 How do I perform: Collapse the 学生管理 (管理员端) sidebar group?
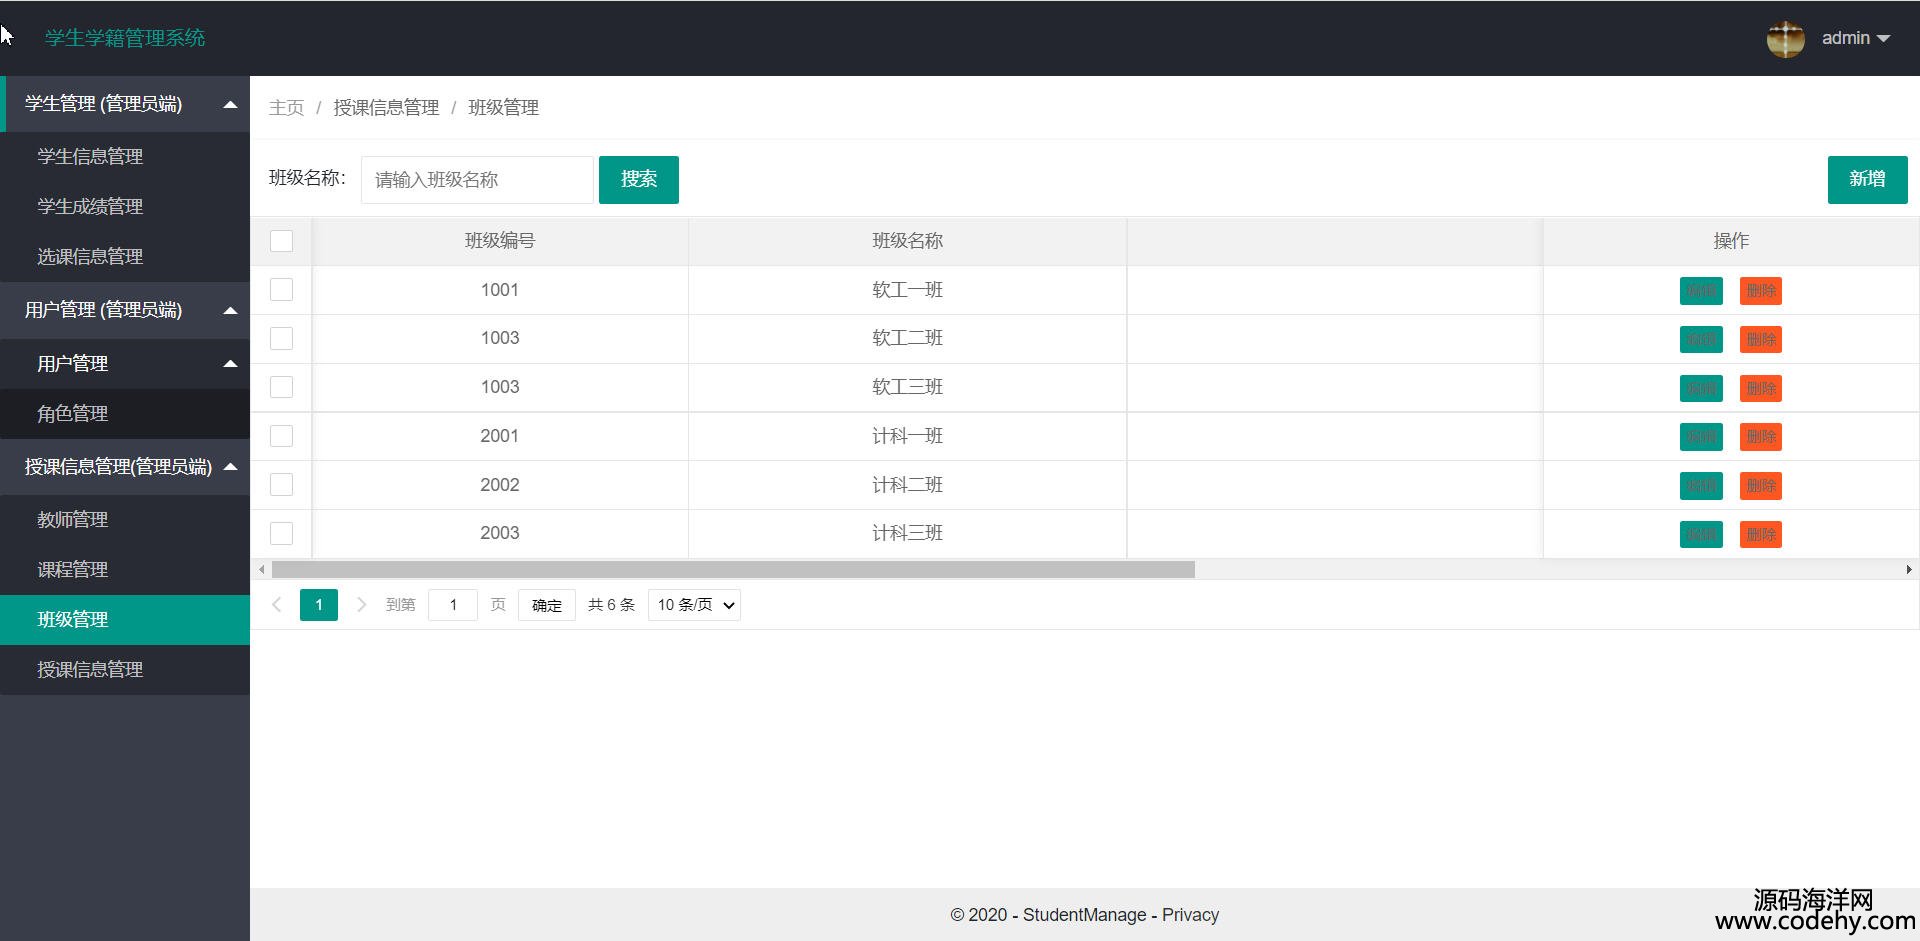(x=125, y=104)
